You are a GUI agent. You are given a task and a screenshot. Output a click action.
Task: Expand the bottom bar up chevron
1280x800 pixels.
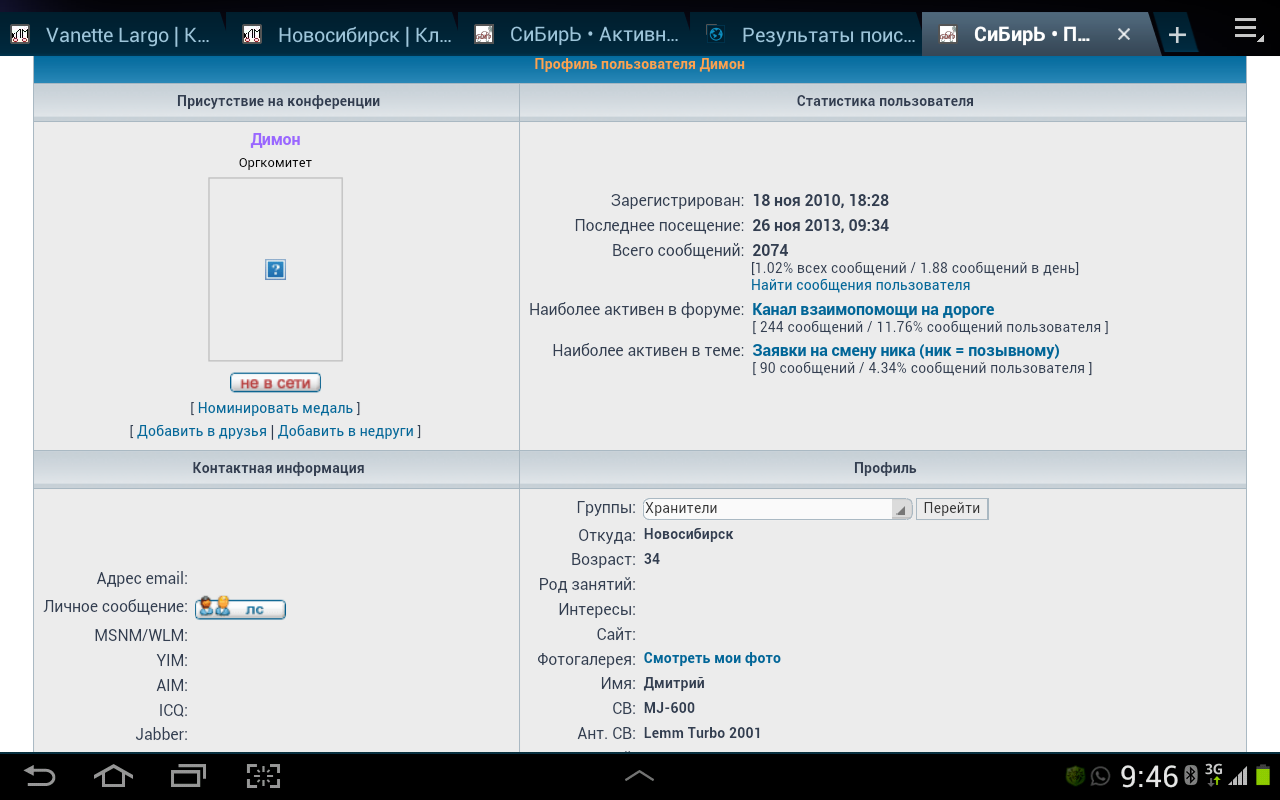tap(639, 776)
